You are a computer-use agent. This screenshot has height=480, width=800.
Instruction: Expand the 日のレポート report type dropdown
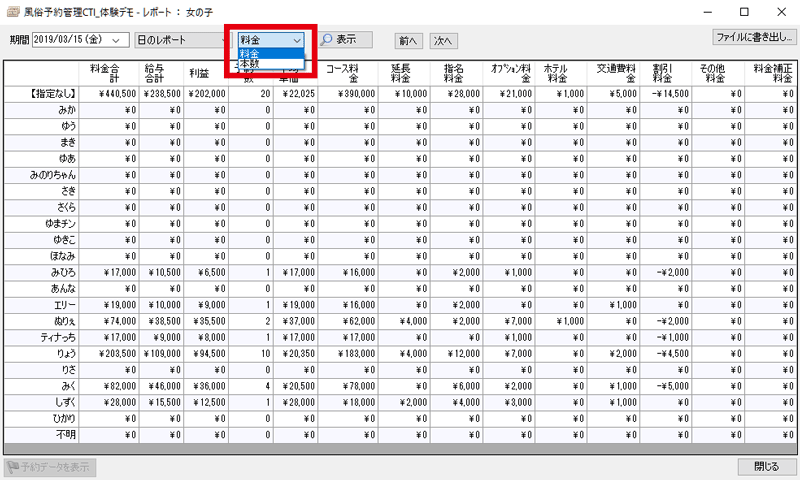click(222, 40)
